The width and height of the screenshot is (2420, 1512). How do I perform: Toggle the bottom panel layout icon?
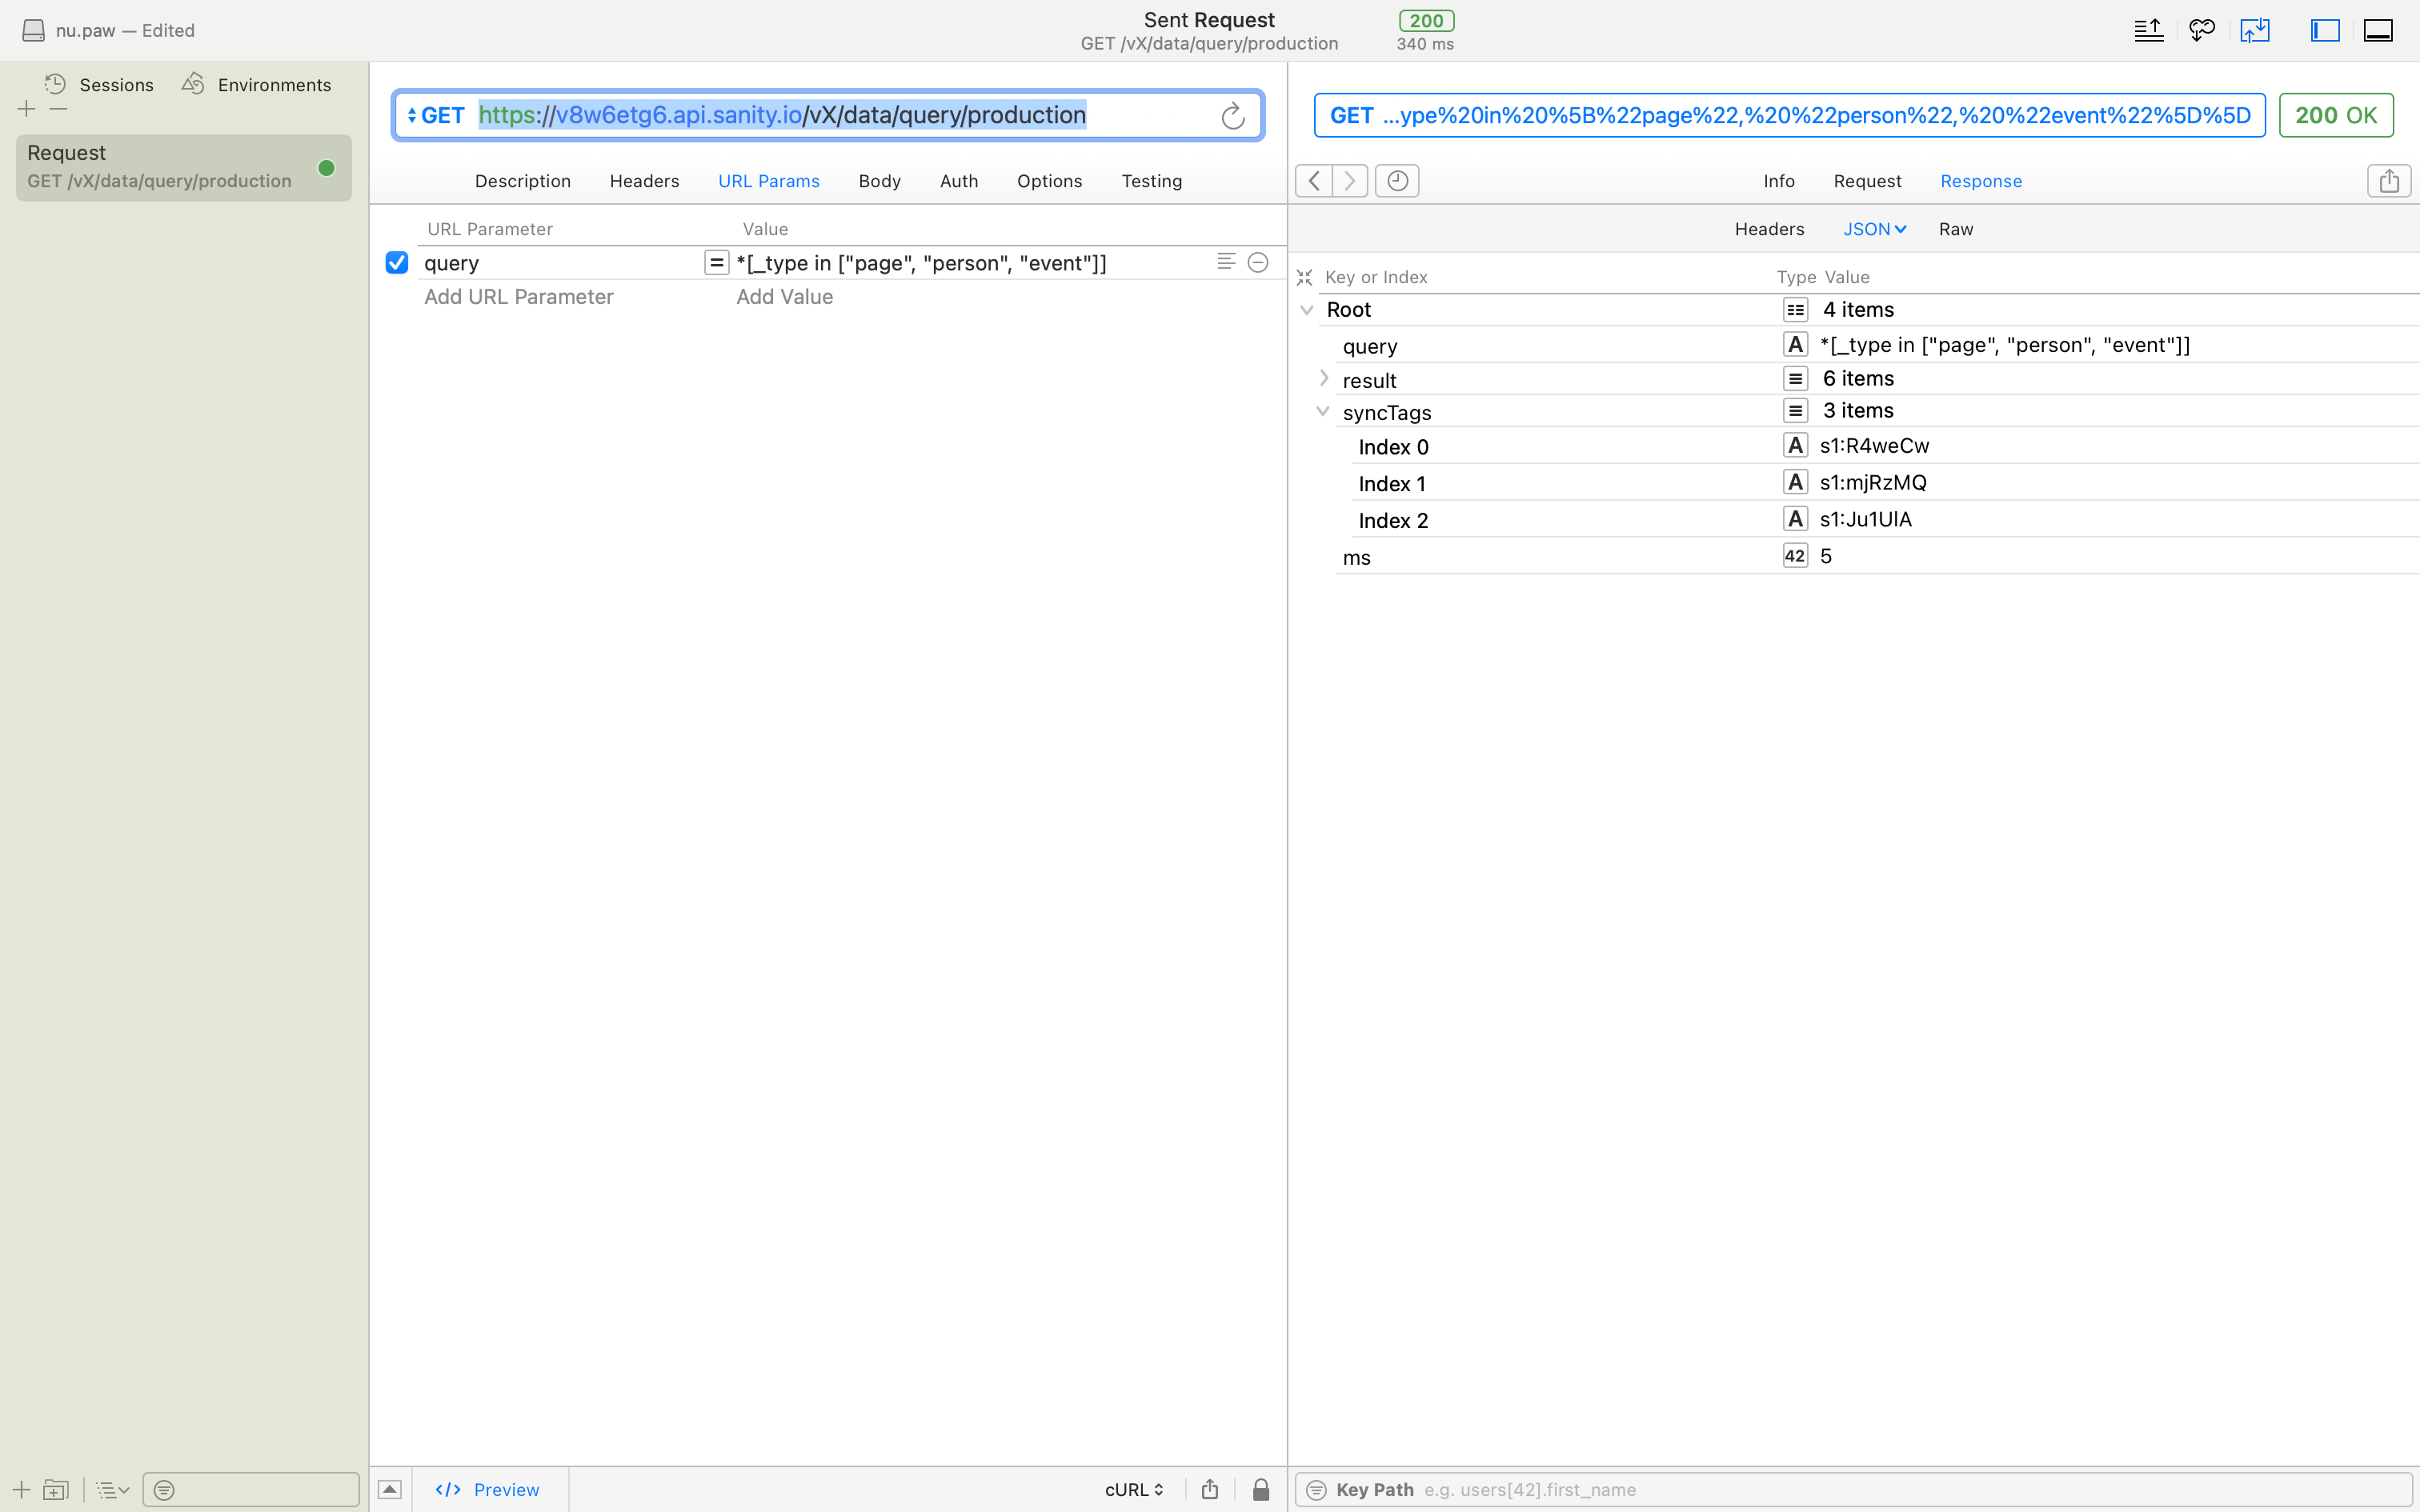tap(2377, 30)
